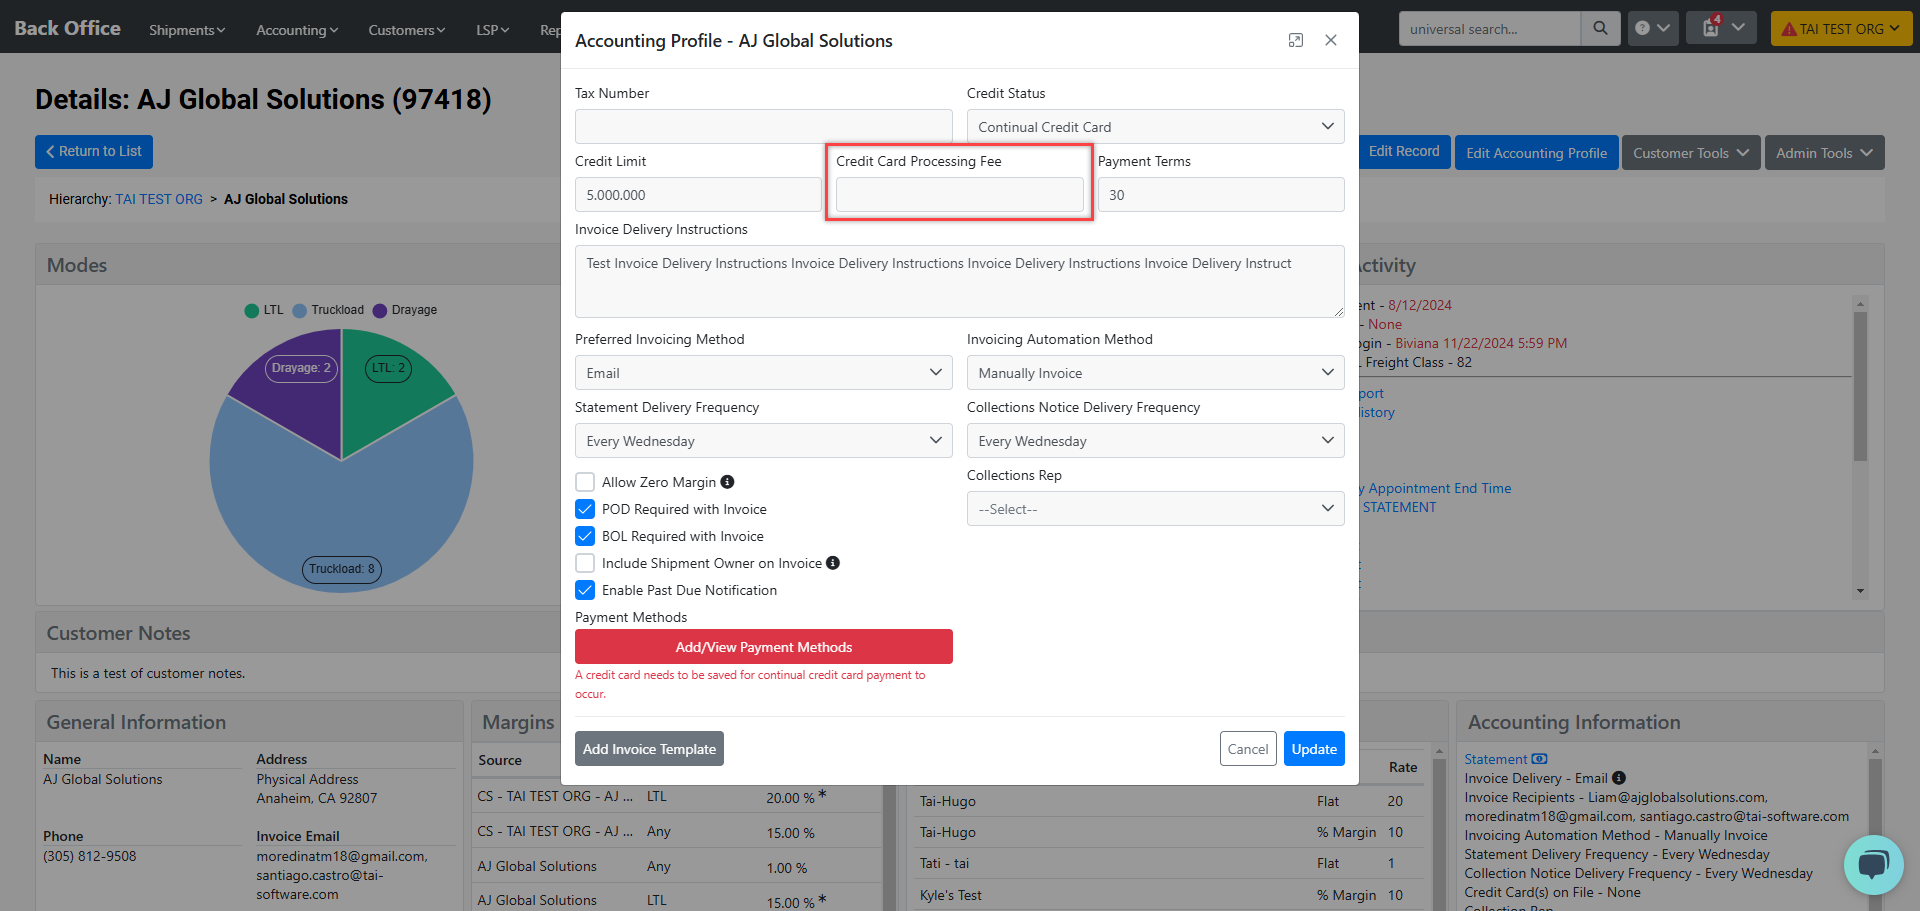The width and height of the screenshot is (1920, 911).
Task: Disable Enable Past Due Notification checkbox
Action: point(585,590)
